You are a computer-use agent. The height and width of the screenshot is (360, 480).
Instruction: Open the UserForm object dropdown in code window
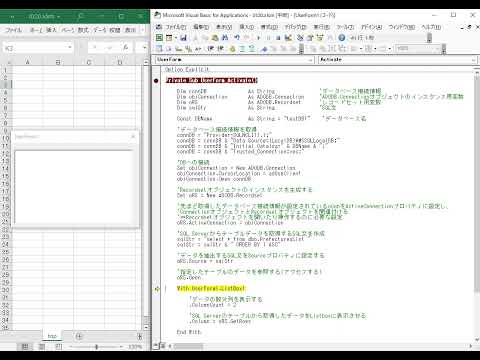click(311, 60)
